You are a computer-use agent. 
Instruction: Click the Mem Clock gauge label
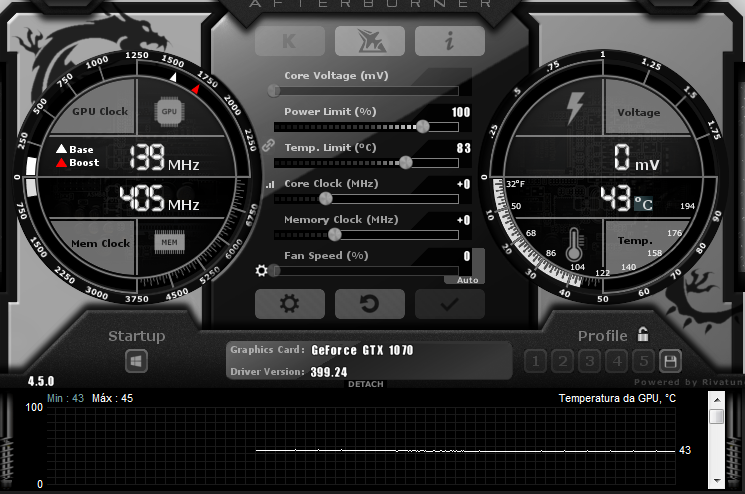click(x=100, y=244)
